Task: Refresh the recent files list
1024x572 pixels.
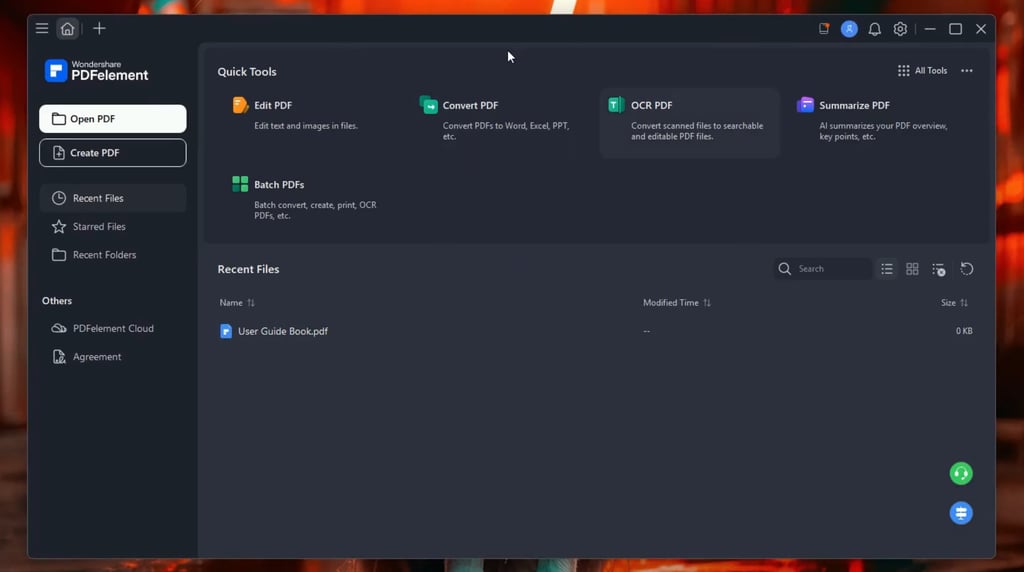Action: click(967, 269)
